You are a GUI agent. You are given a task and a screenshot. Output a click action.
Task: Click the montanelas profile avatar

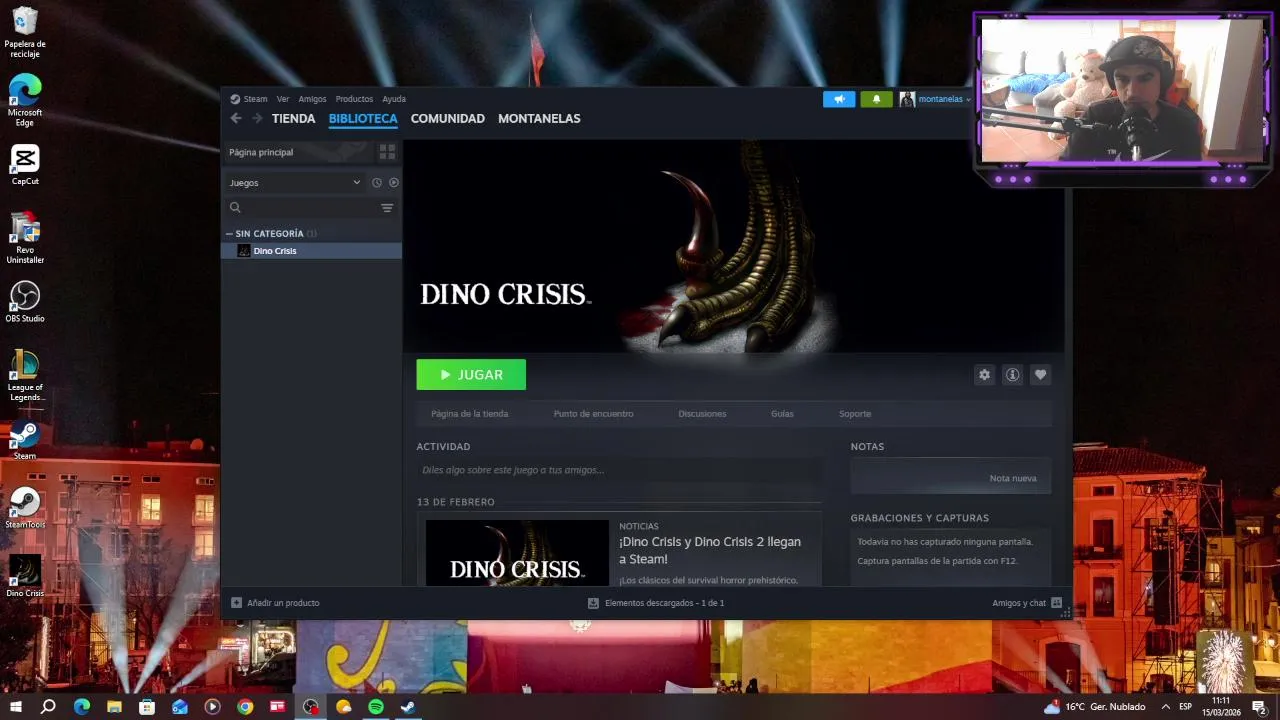point(907,99)
